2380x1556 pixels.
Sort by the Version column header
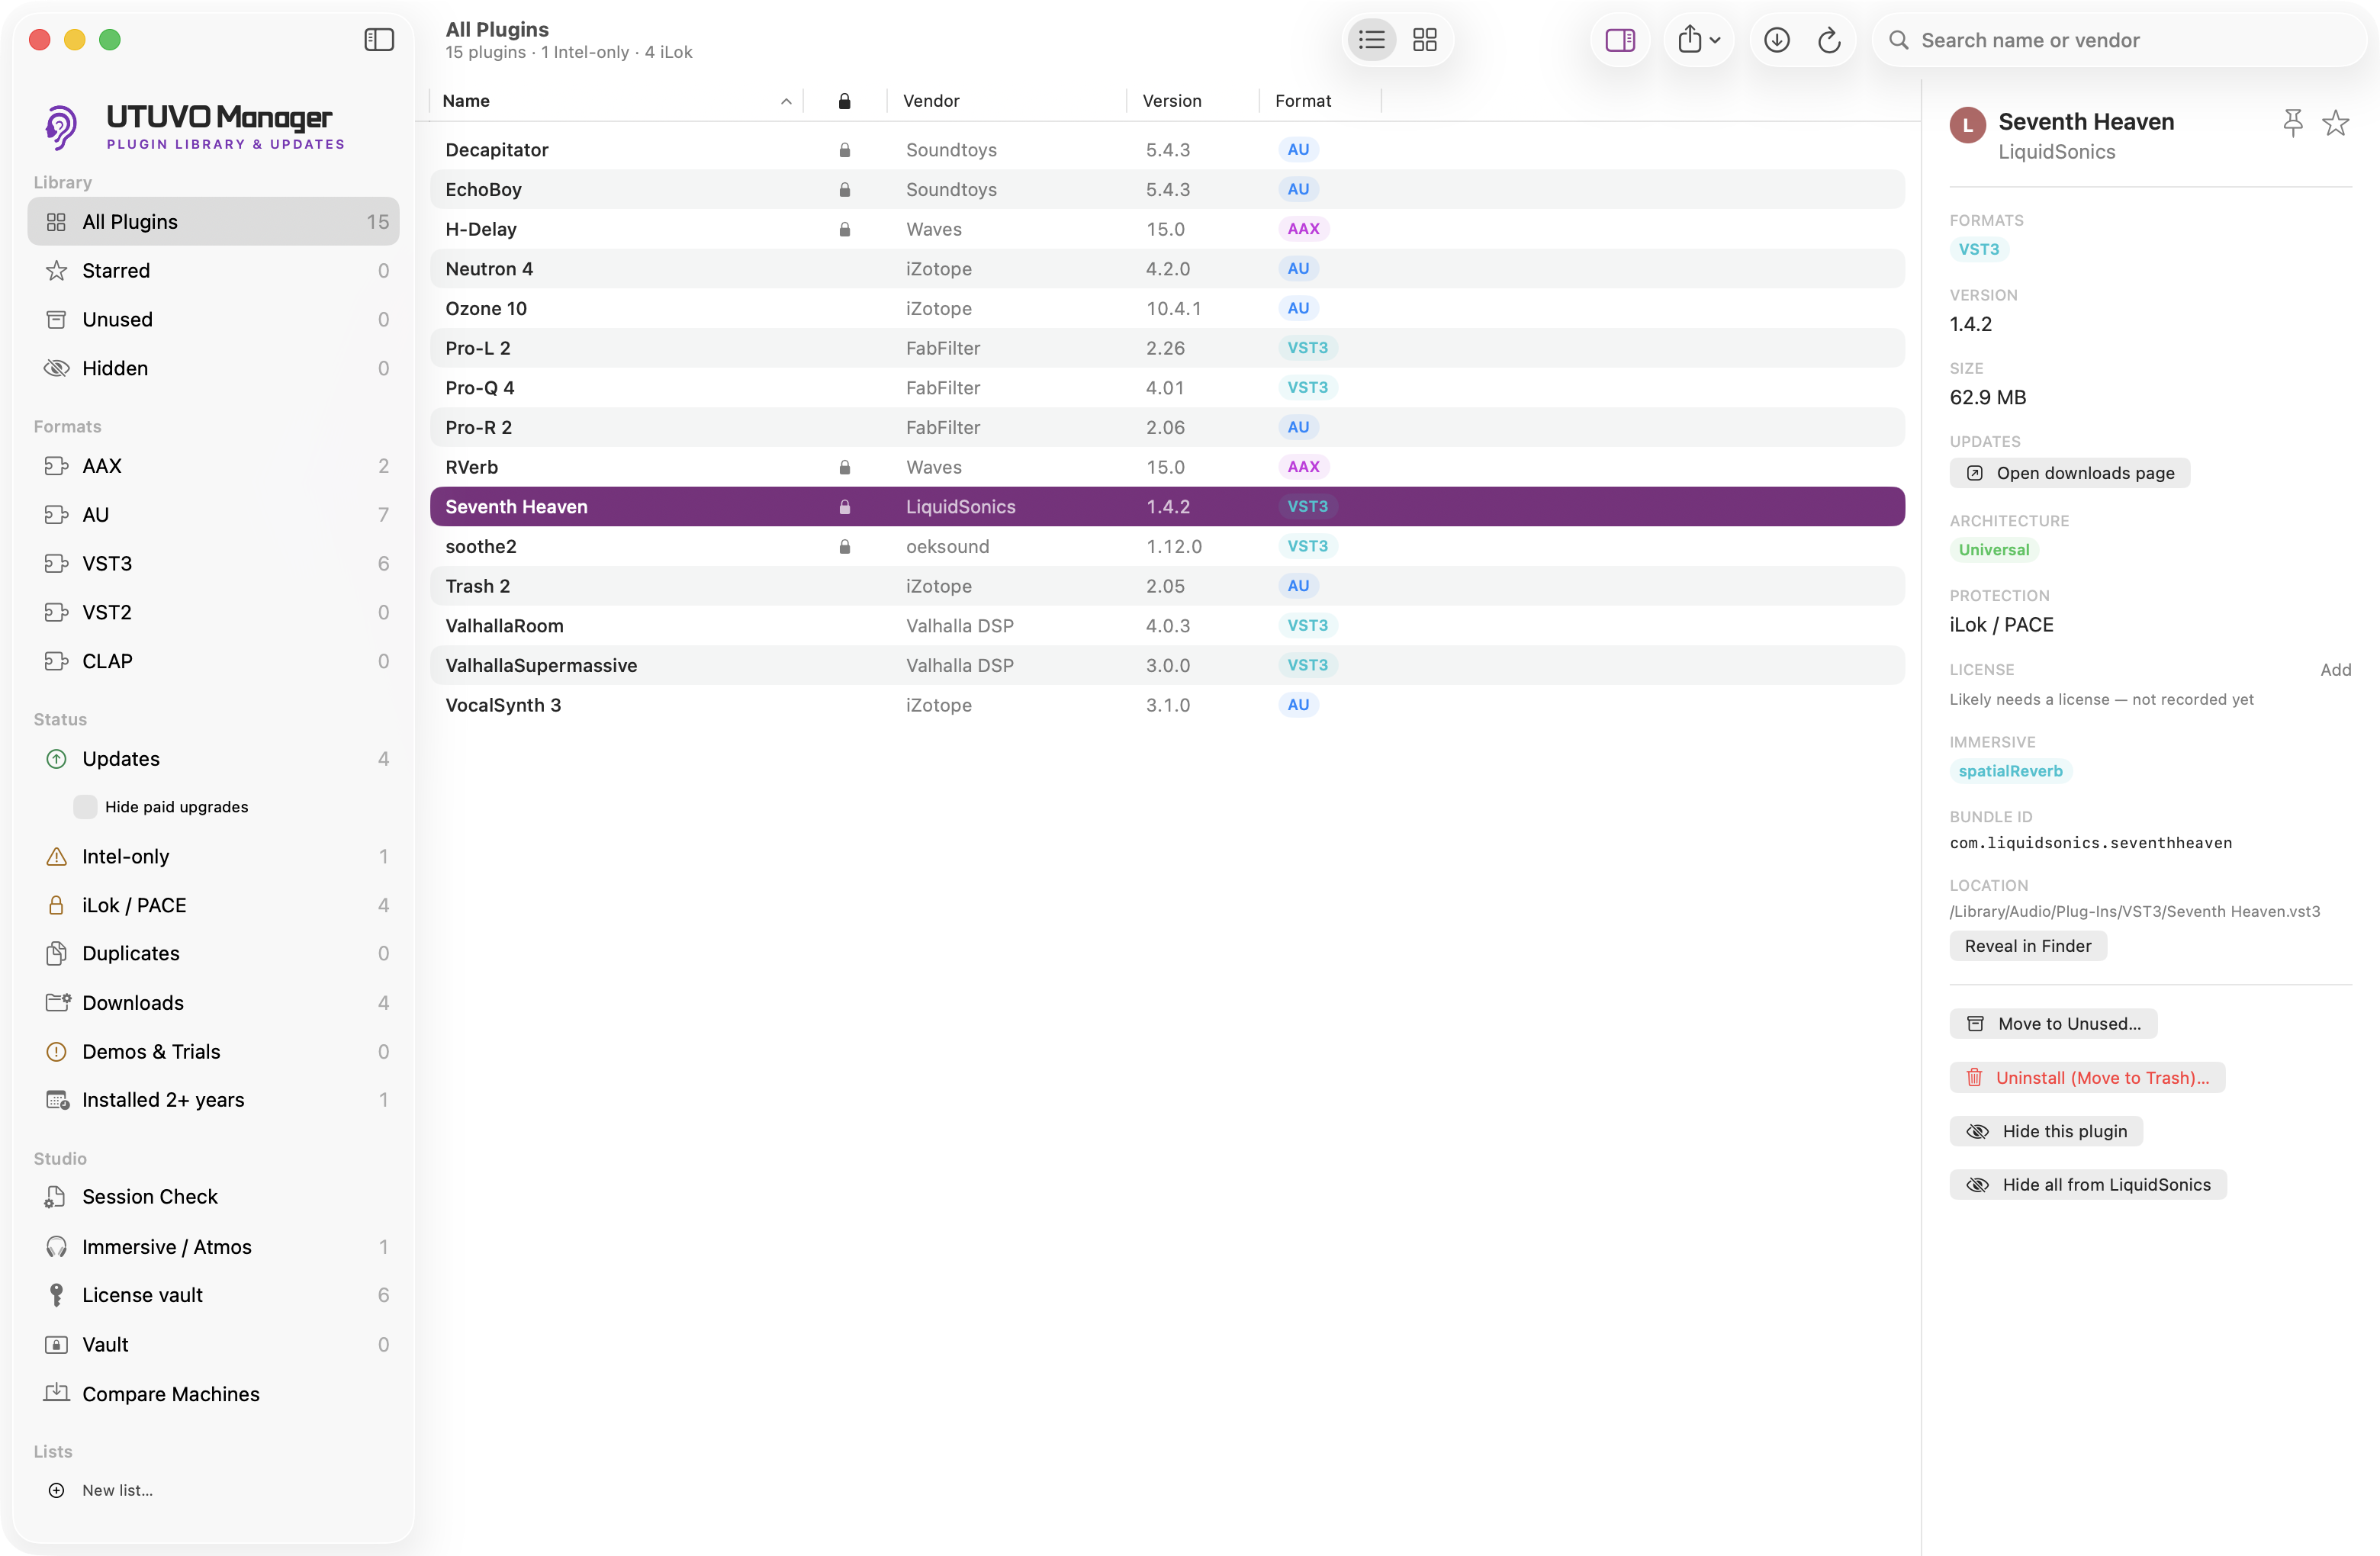(x=1192, y=101)
